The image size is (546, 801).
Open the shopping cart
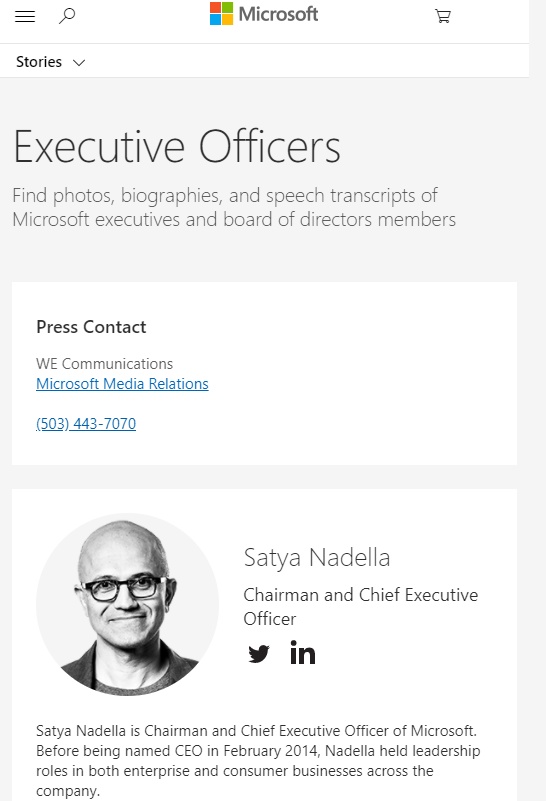point(442,16)
